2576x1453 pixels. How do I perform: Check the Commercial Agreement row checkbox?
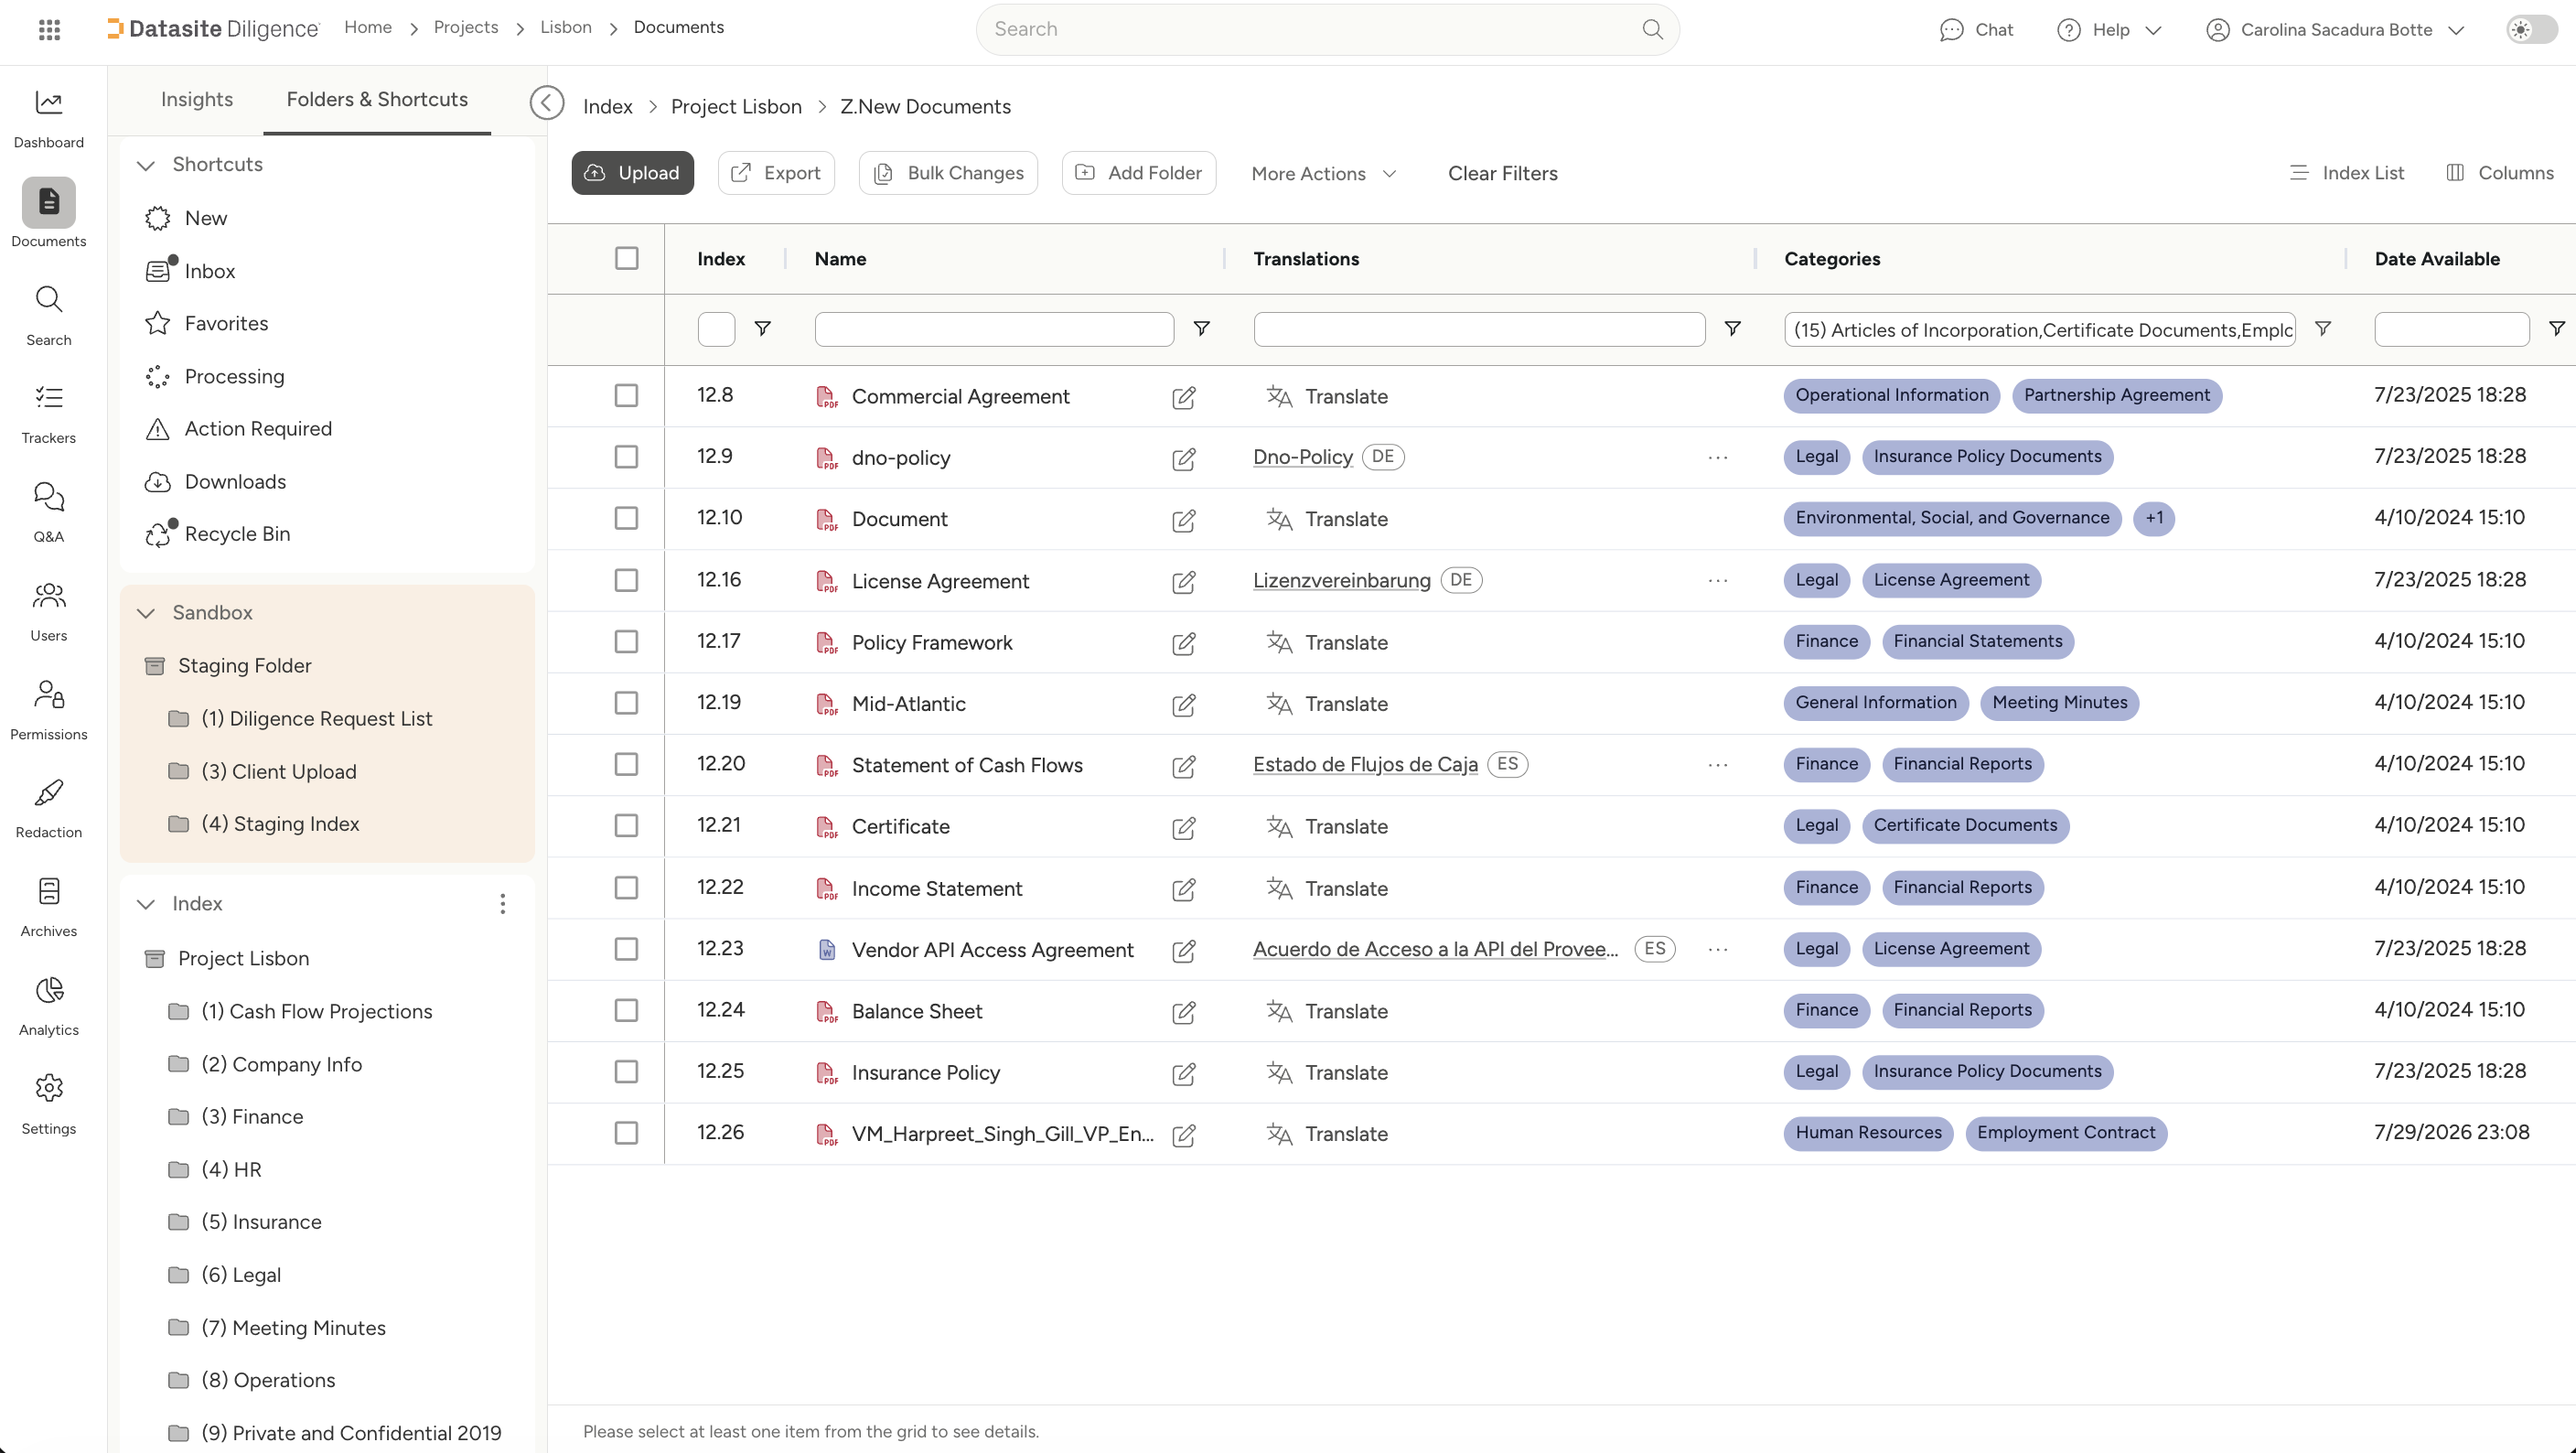coord(626,396)
